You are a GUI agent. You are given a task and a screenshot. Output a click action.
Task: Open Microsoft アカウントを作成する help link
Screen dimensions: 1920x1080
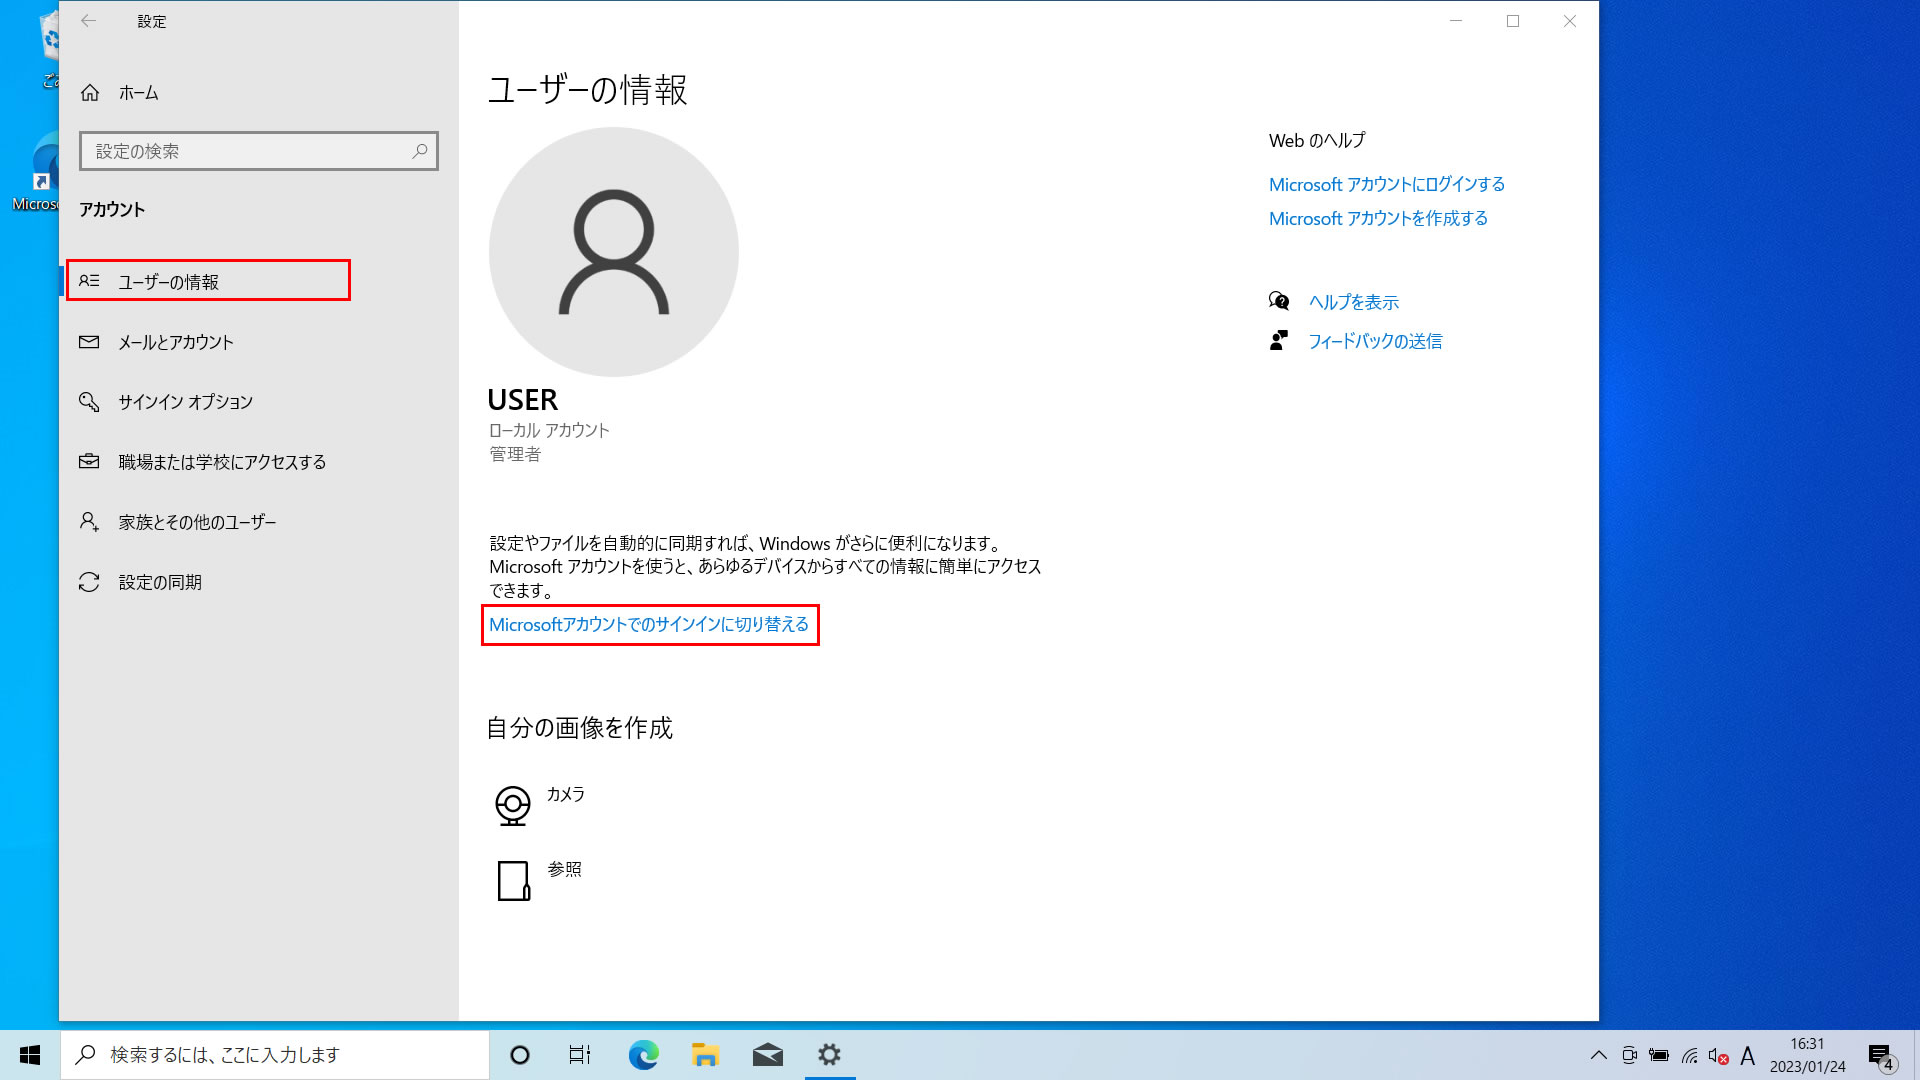[x=1378, y=218]
